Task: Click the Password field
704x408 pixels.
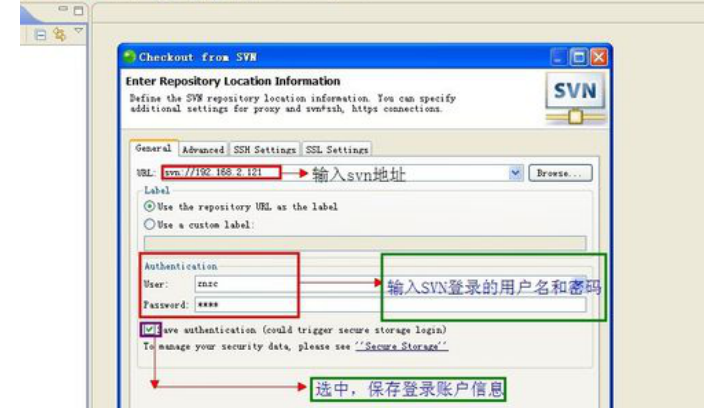Action: (x=390, y=304)
